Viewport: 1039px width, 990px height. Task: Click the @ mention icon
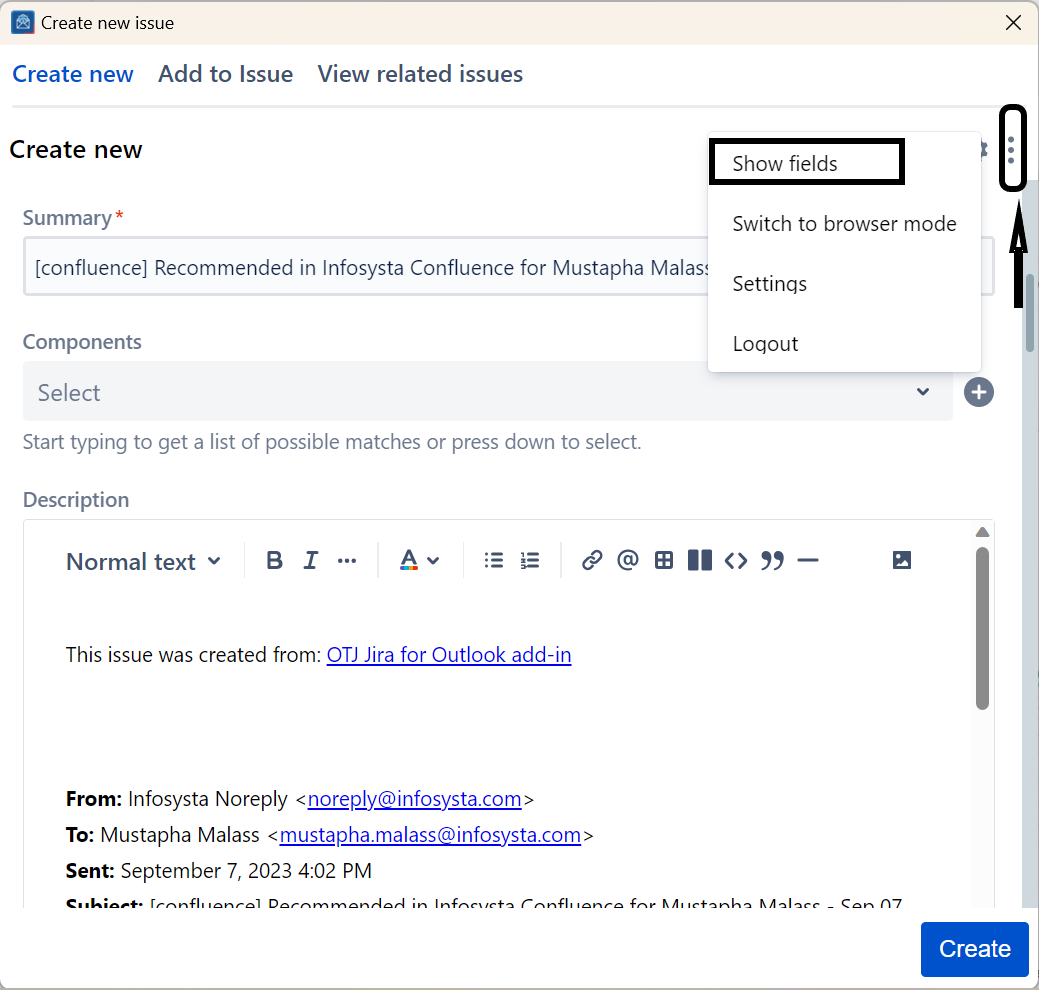[627, 561]
